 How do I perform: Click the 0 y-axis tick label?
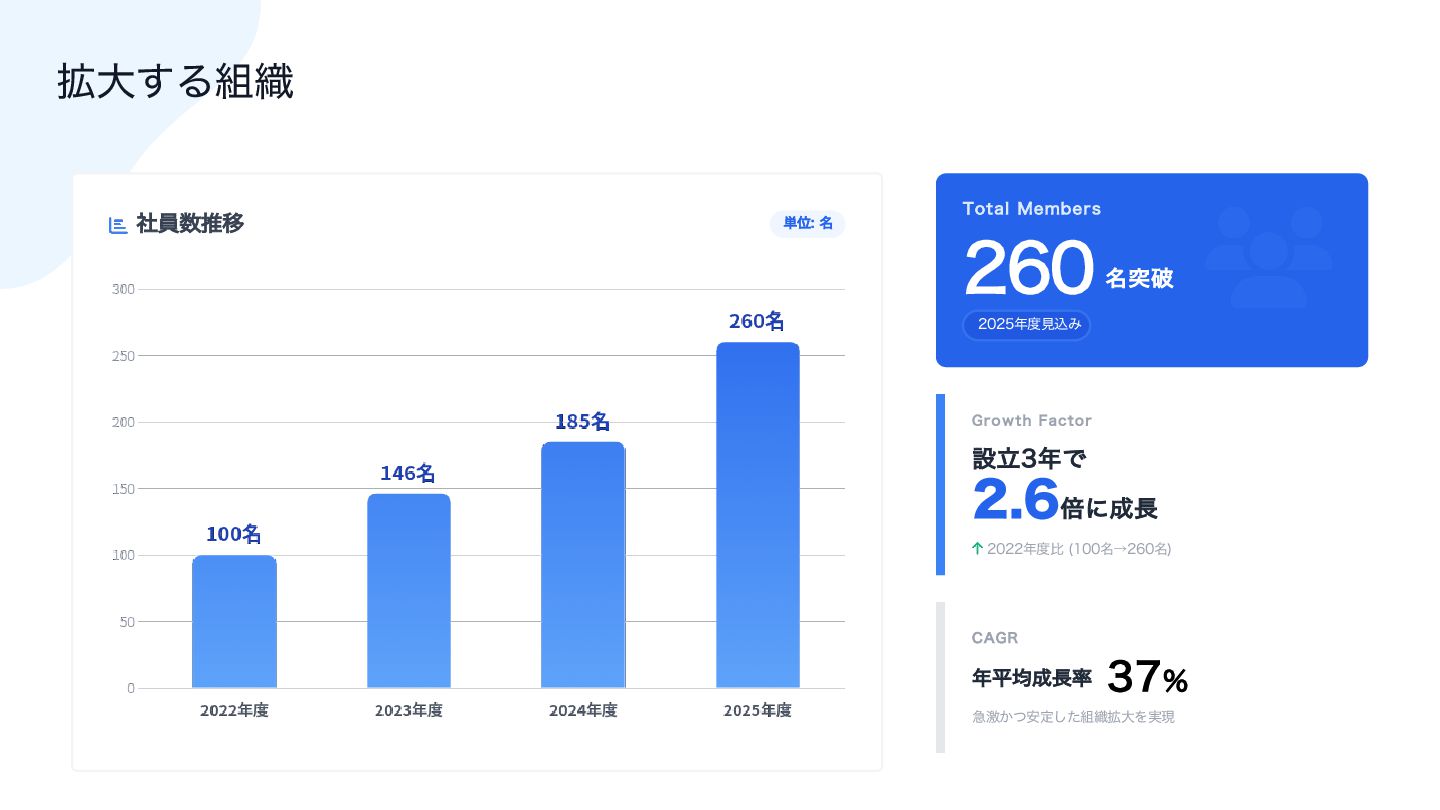point(131,688)
